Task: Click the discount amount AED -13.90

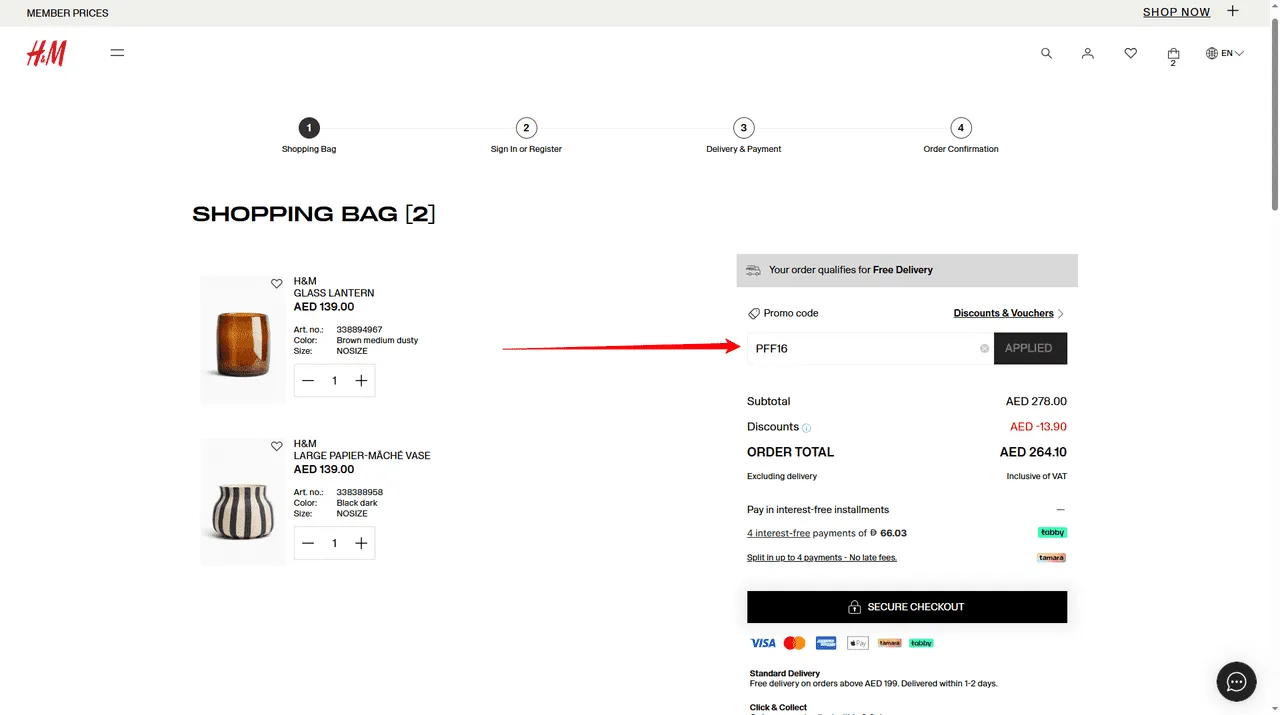Action: pos(1038,427)
